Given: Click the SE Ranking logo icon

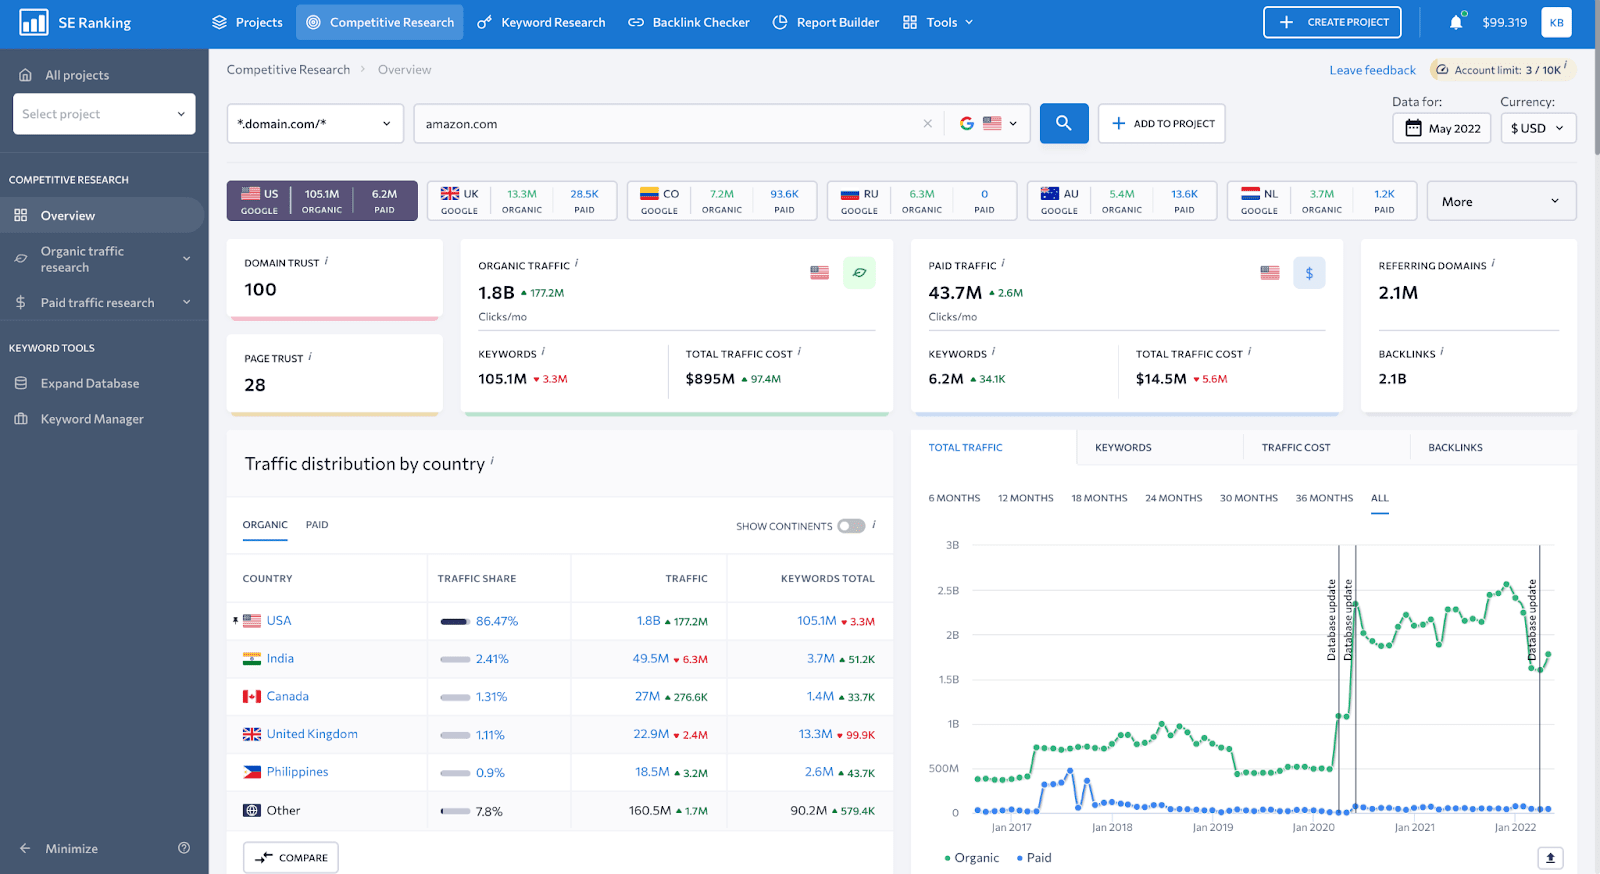Looking at the screenshot, I should click(x=34, y=22).
